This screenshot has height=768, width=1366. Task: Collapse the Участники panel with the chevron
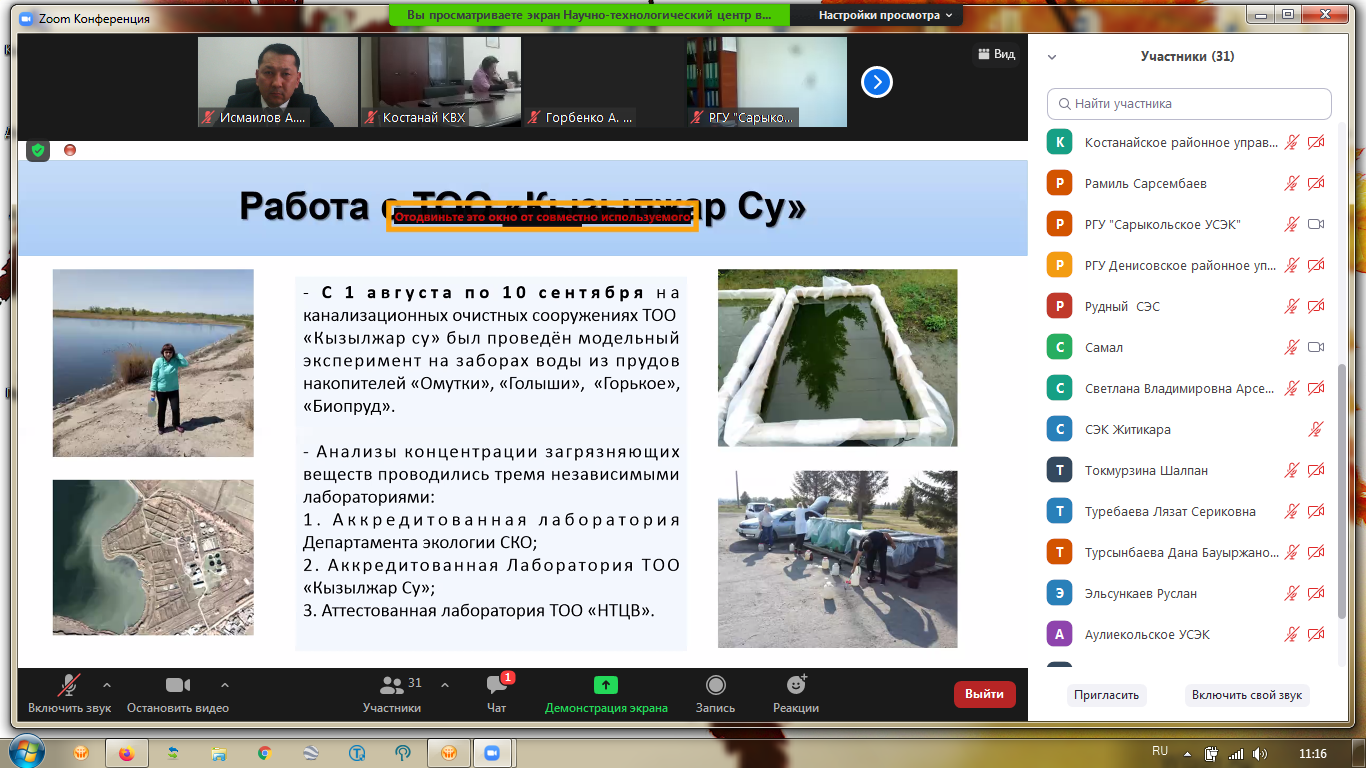(x=1052, y=57)
